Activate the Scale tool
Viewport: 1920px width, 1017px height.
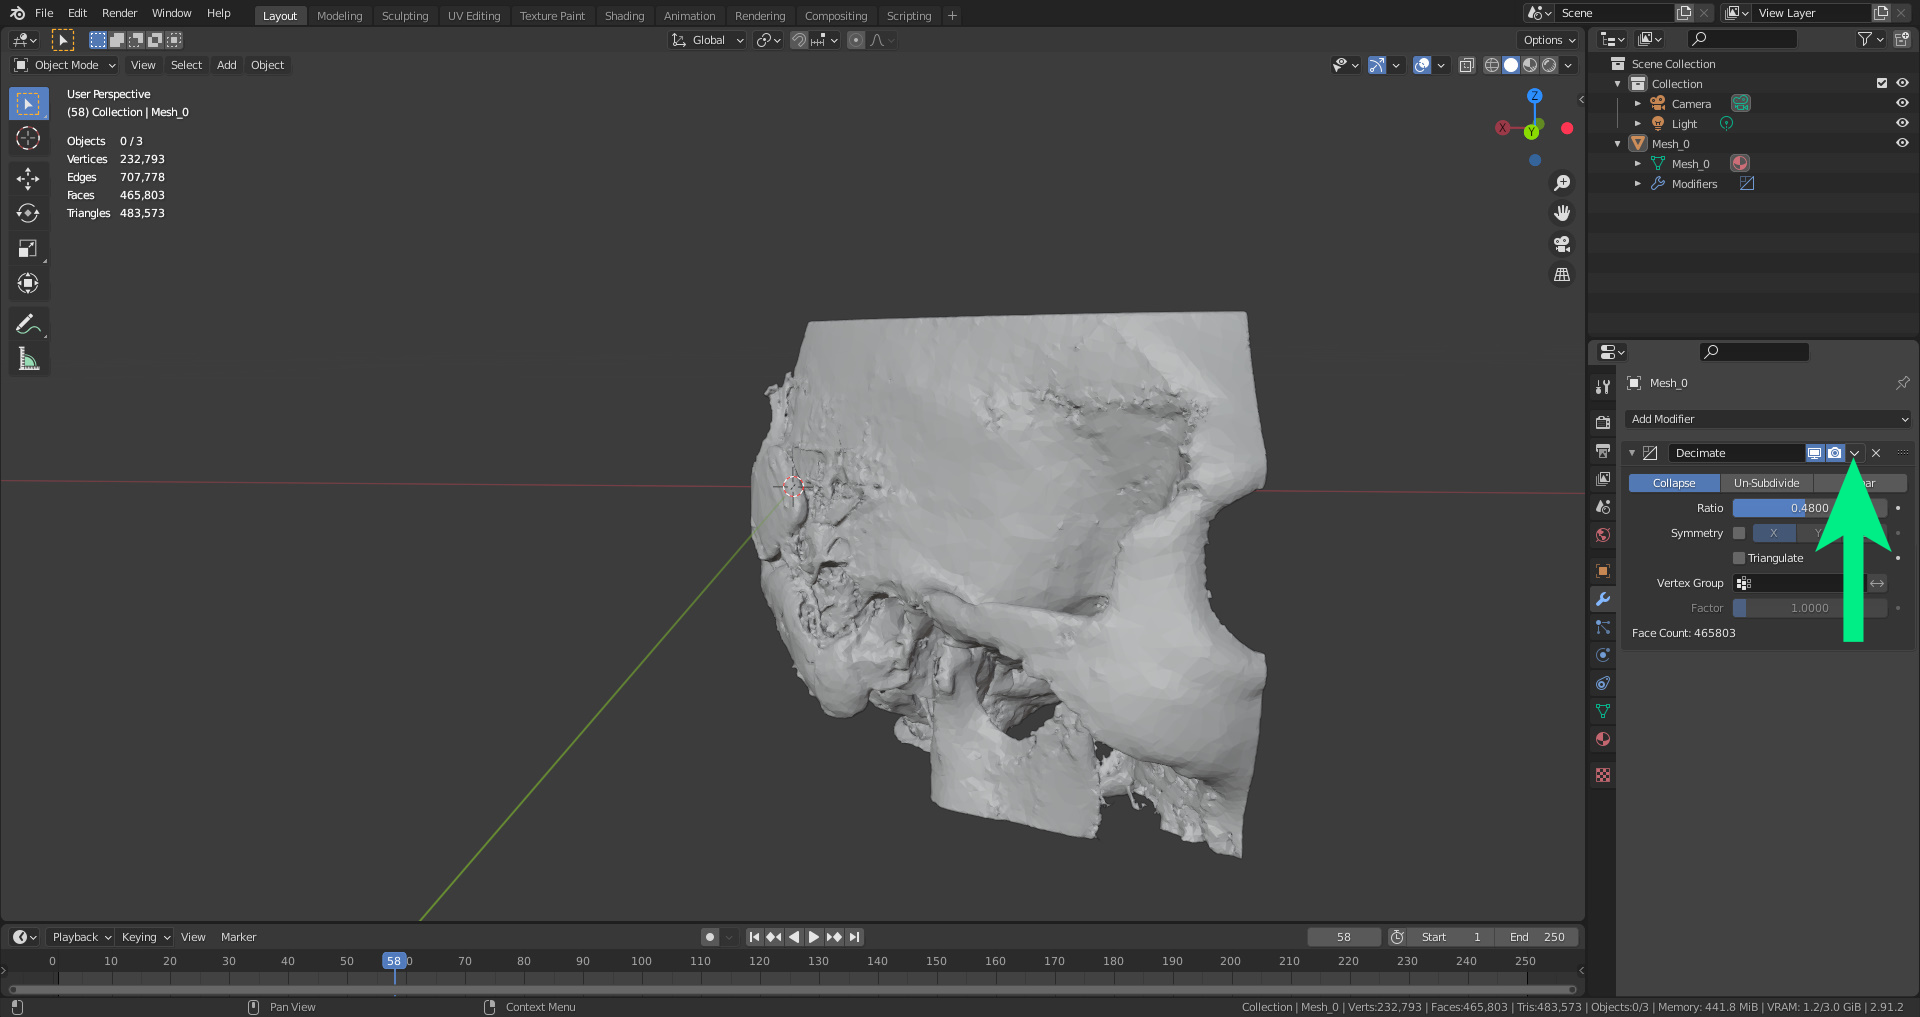28,248
